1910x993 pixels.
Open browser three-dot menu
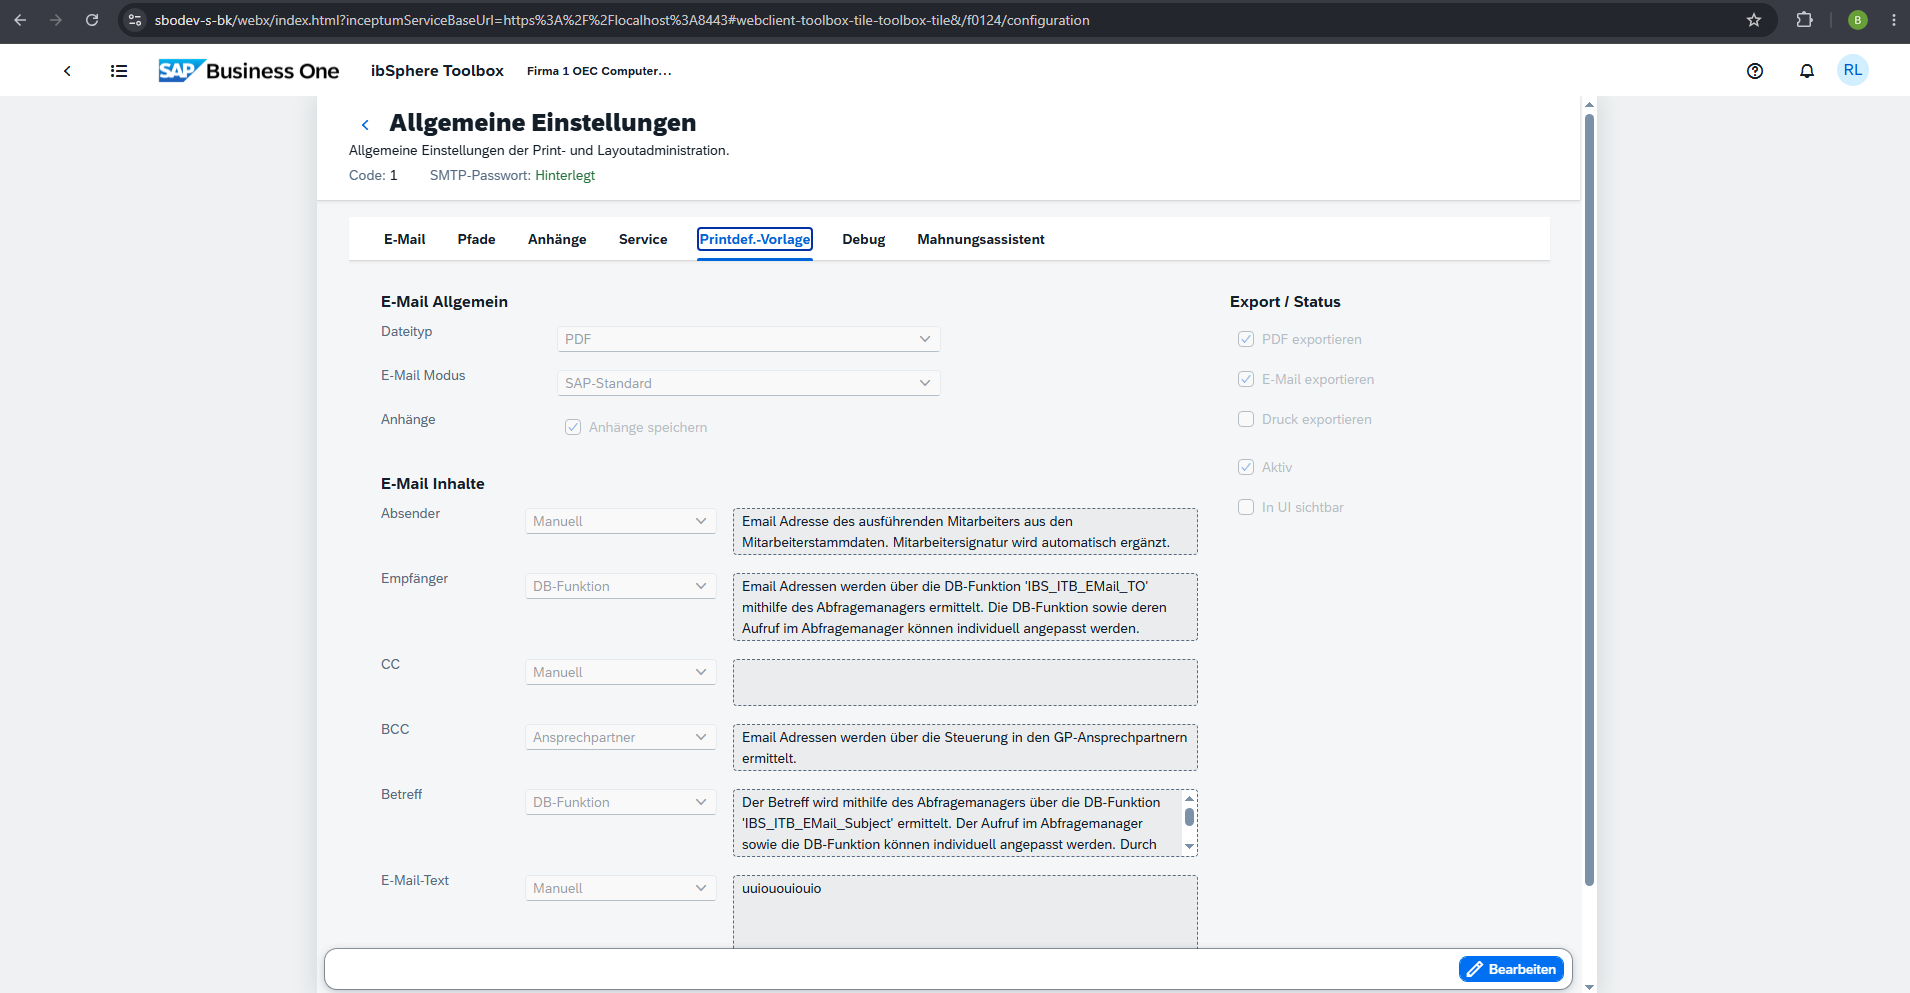click(x=1894, y=20)
